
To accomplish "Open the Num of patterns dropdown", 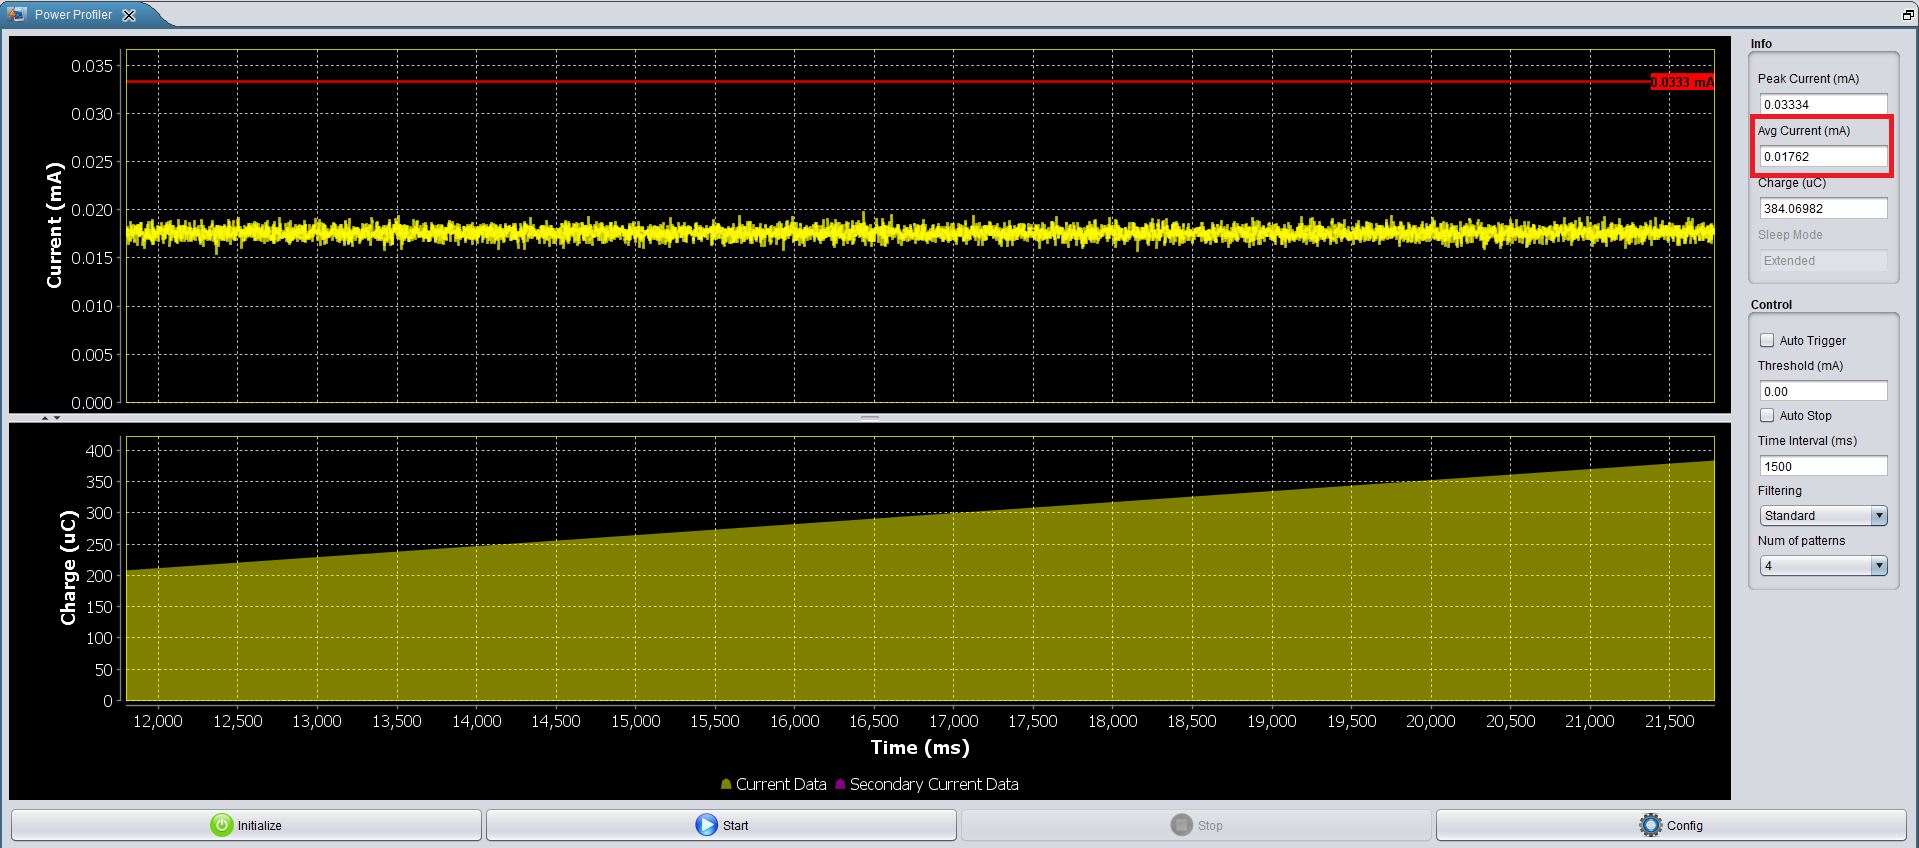I will [1823, 565].
